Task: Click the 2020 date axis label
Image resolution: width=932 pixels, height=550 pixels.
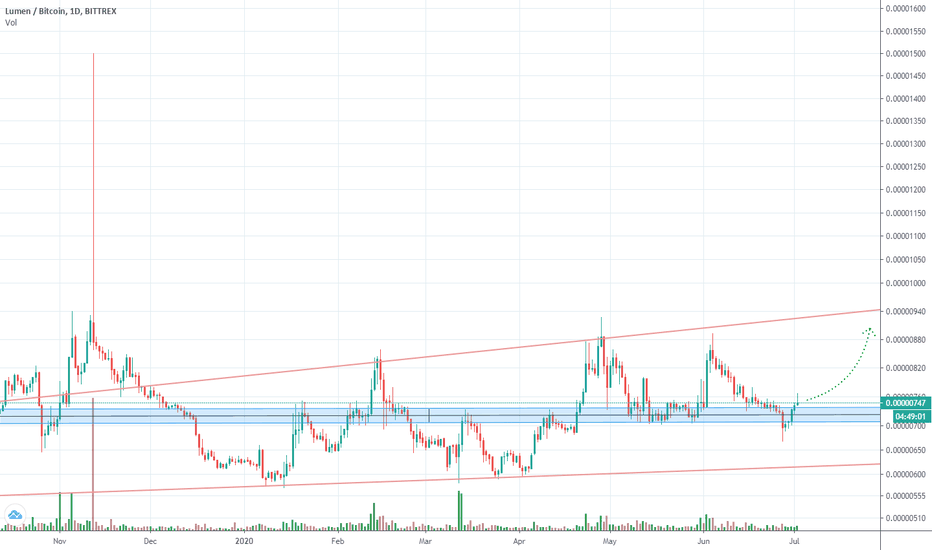Action: coord(244,541)
